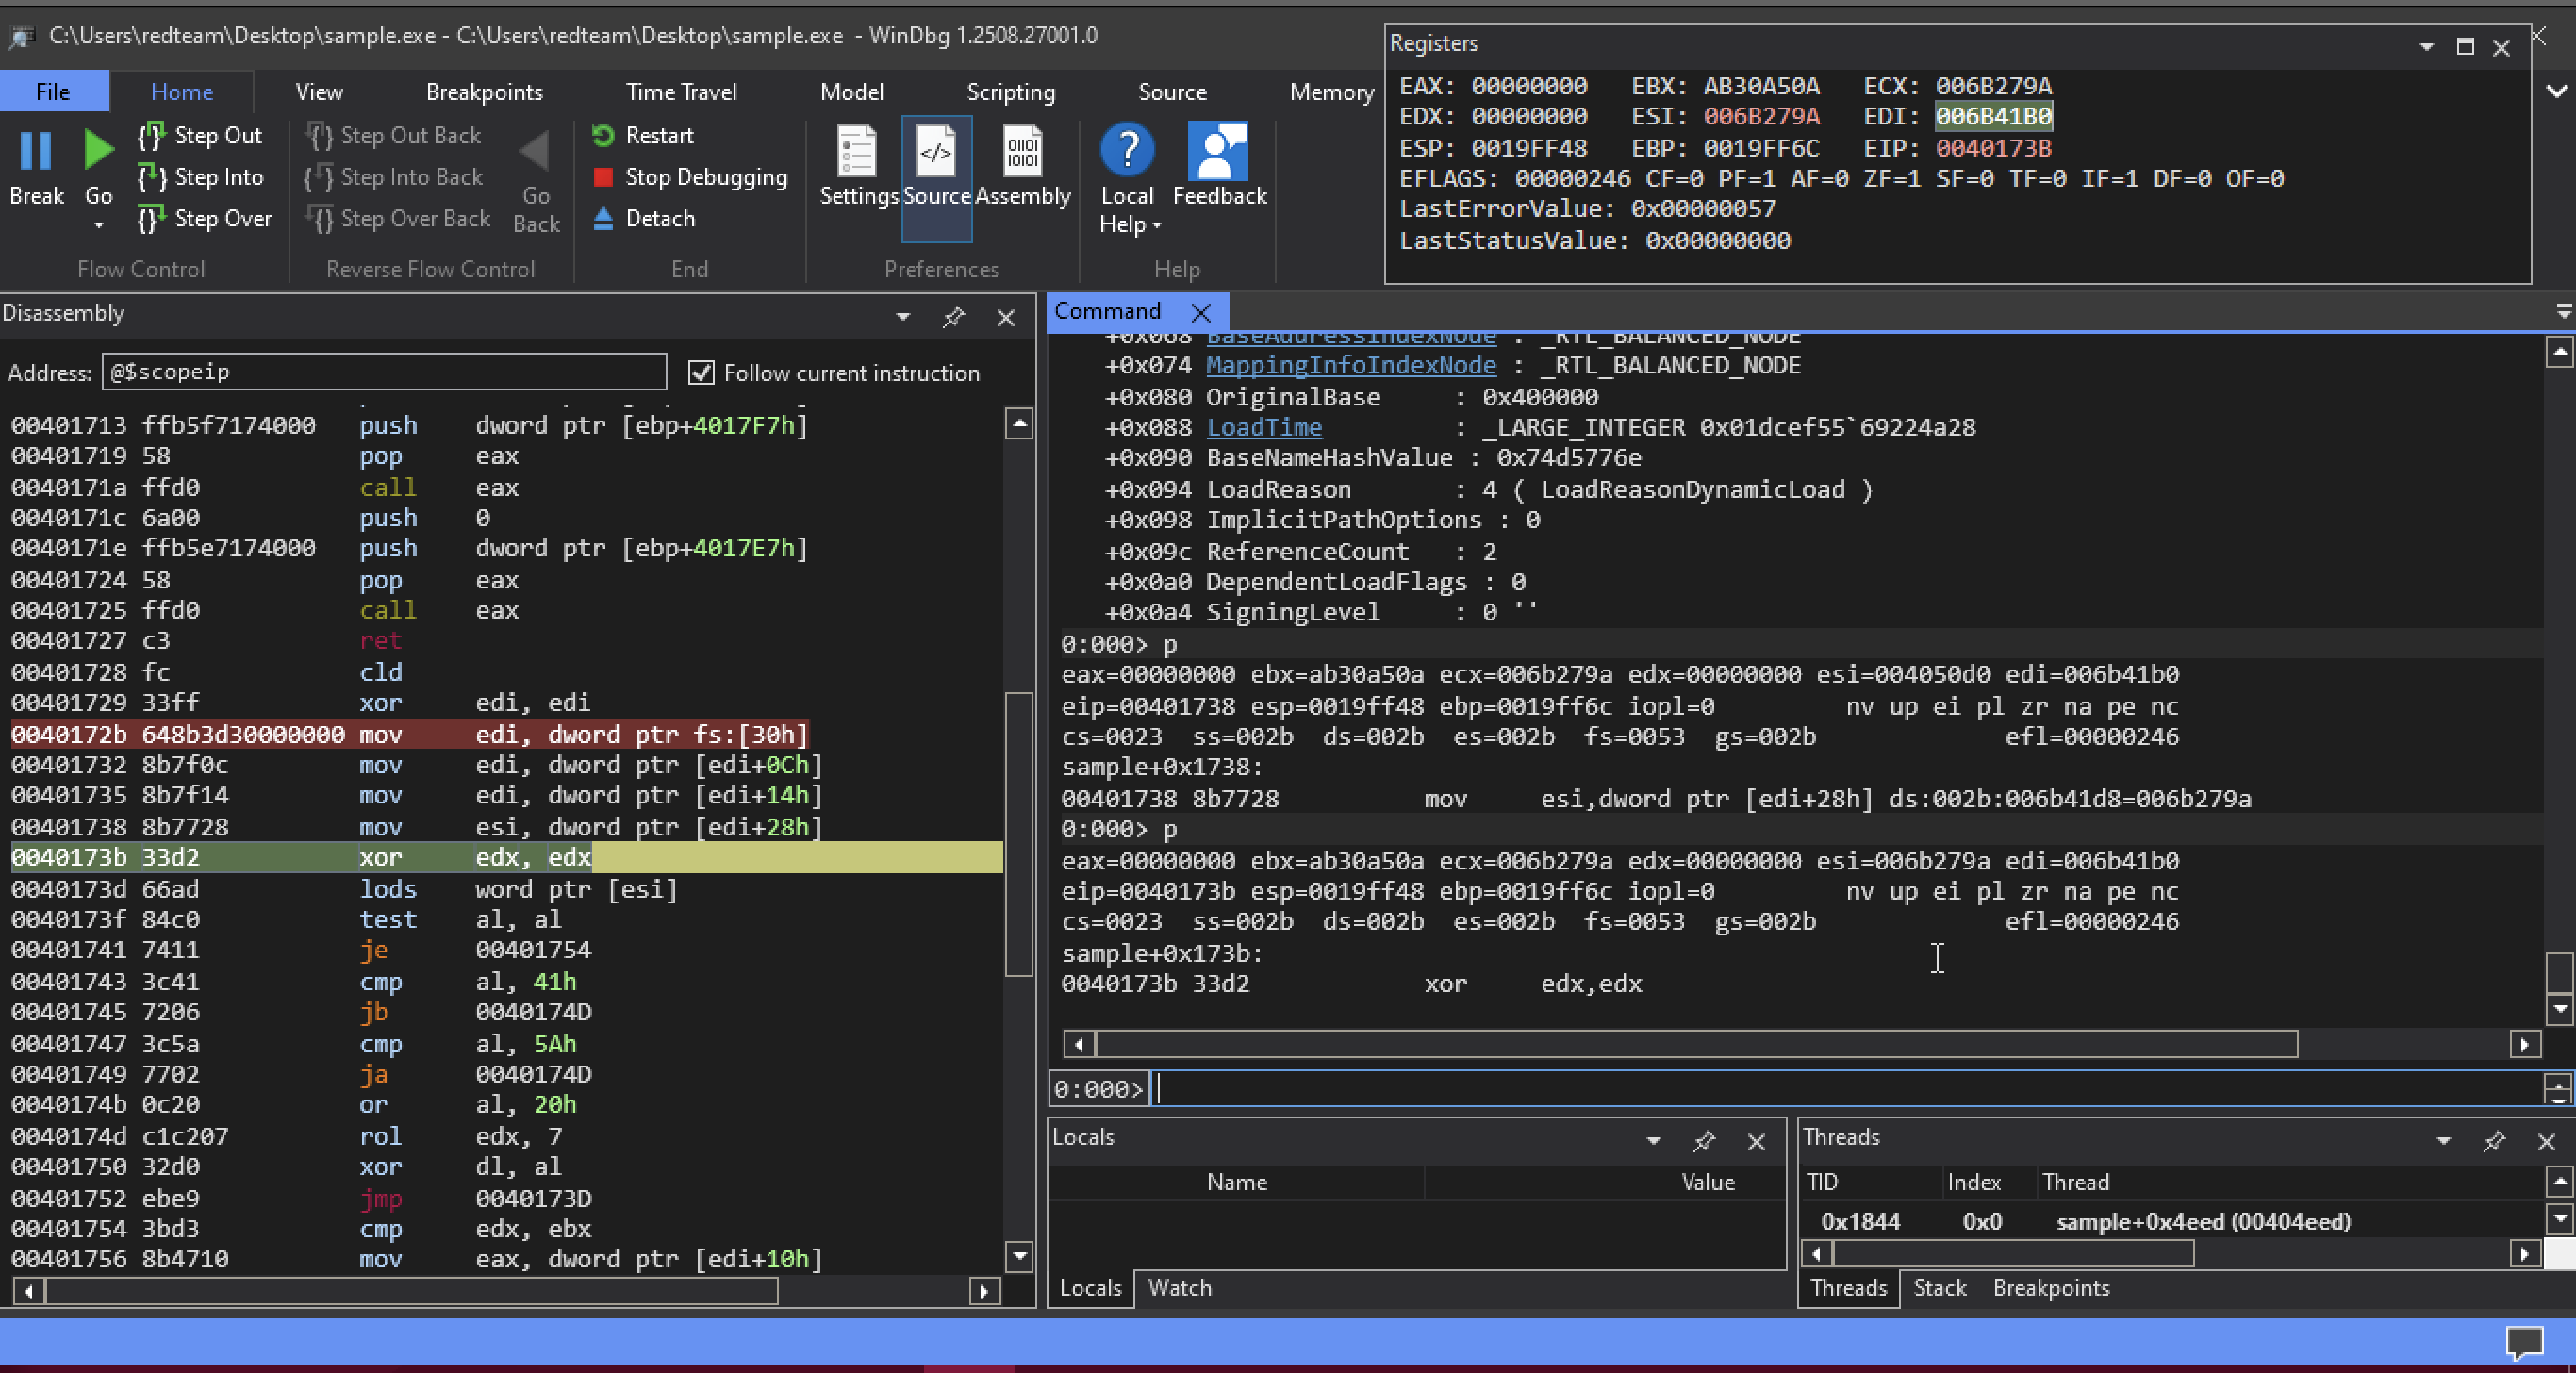Click Disassembly scroll down arrow
This screenshot has width=2576, height=1373.
[x=1018, y=1257]
